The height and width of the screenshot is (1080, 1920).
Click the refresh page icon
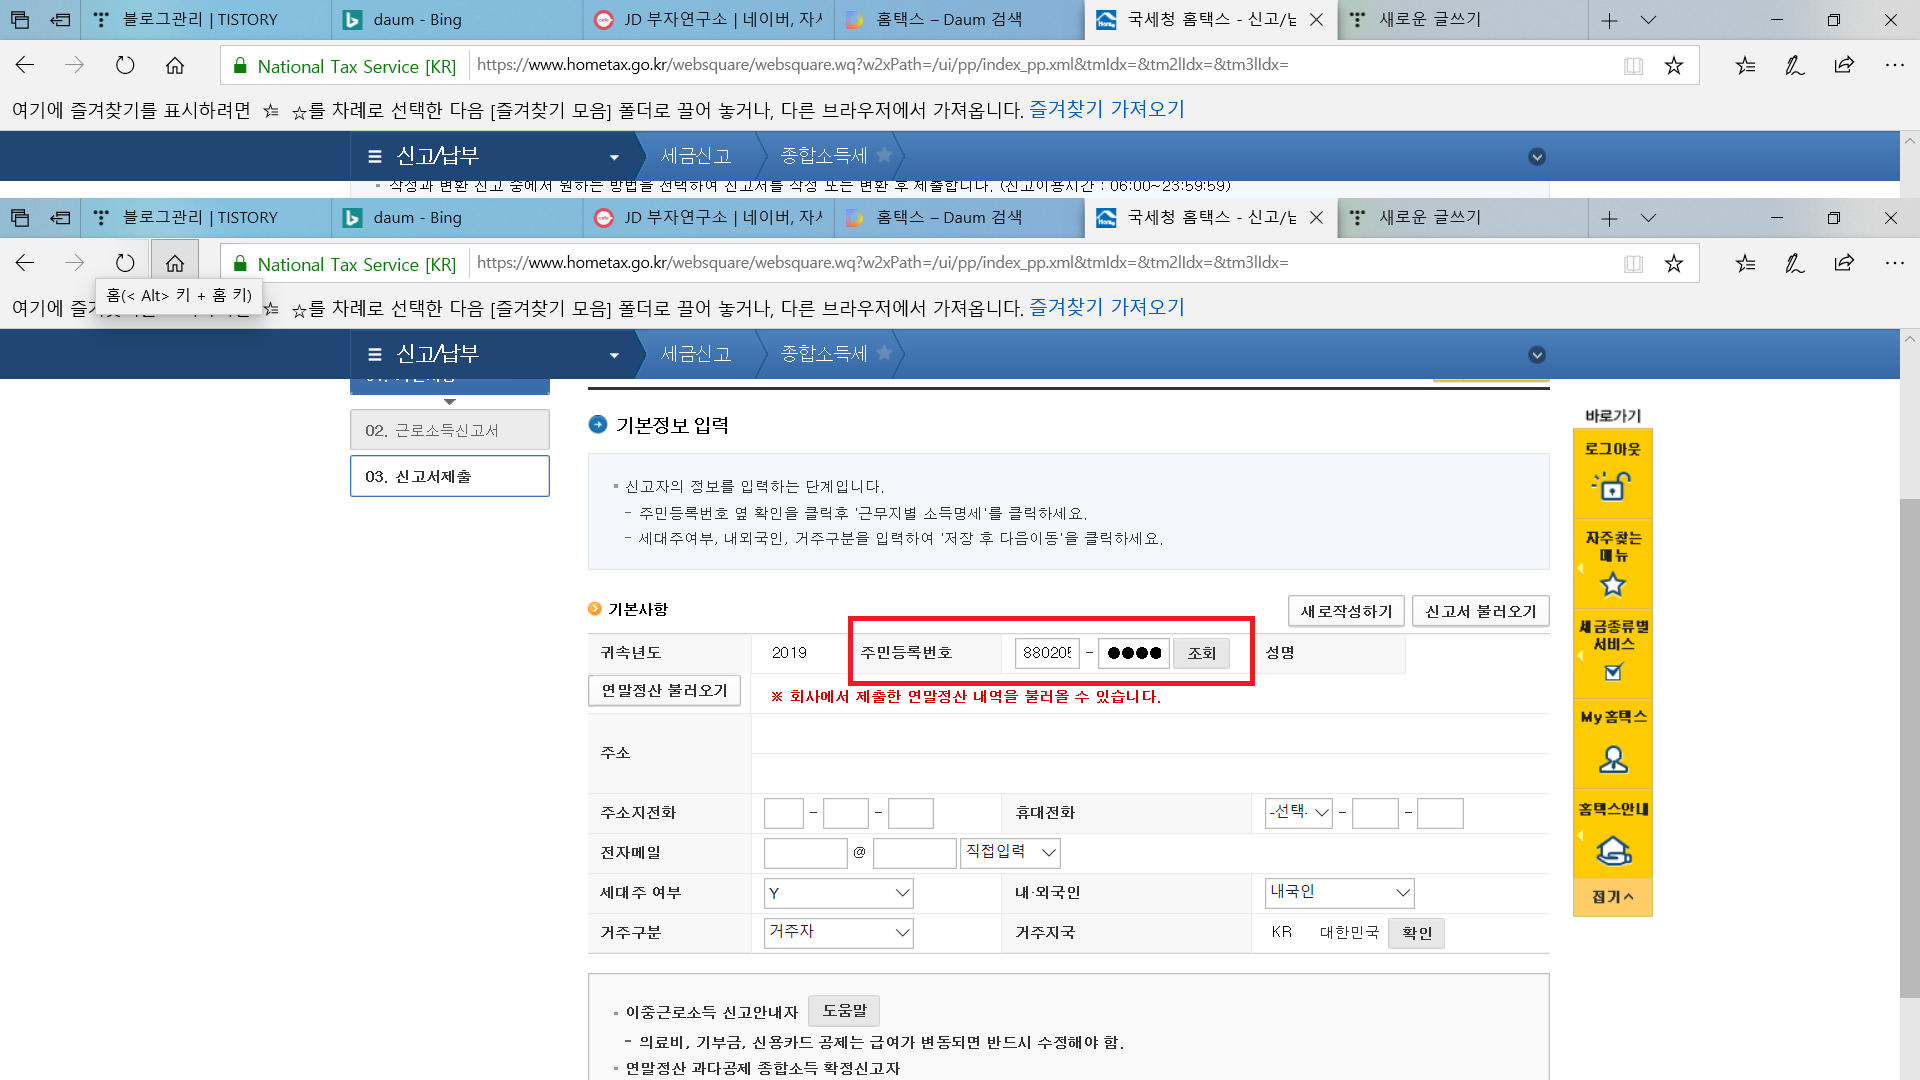coord(125,263)
